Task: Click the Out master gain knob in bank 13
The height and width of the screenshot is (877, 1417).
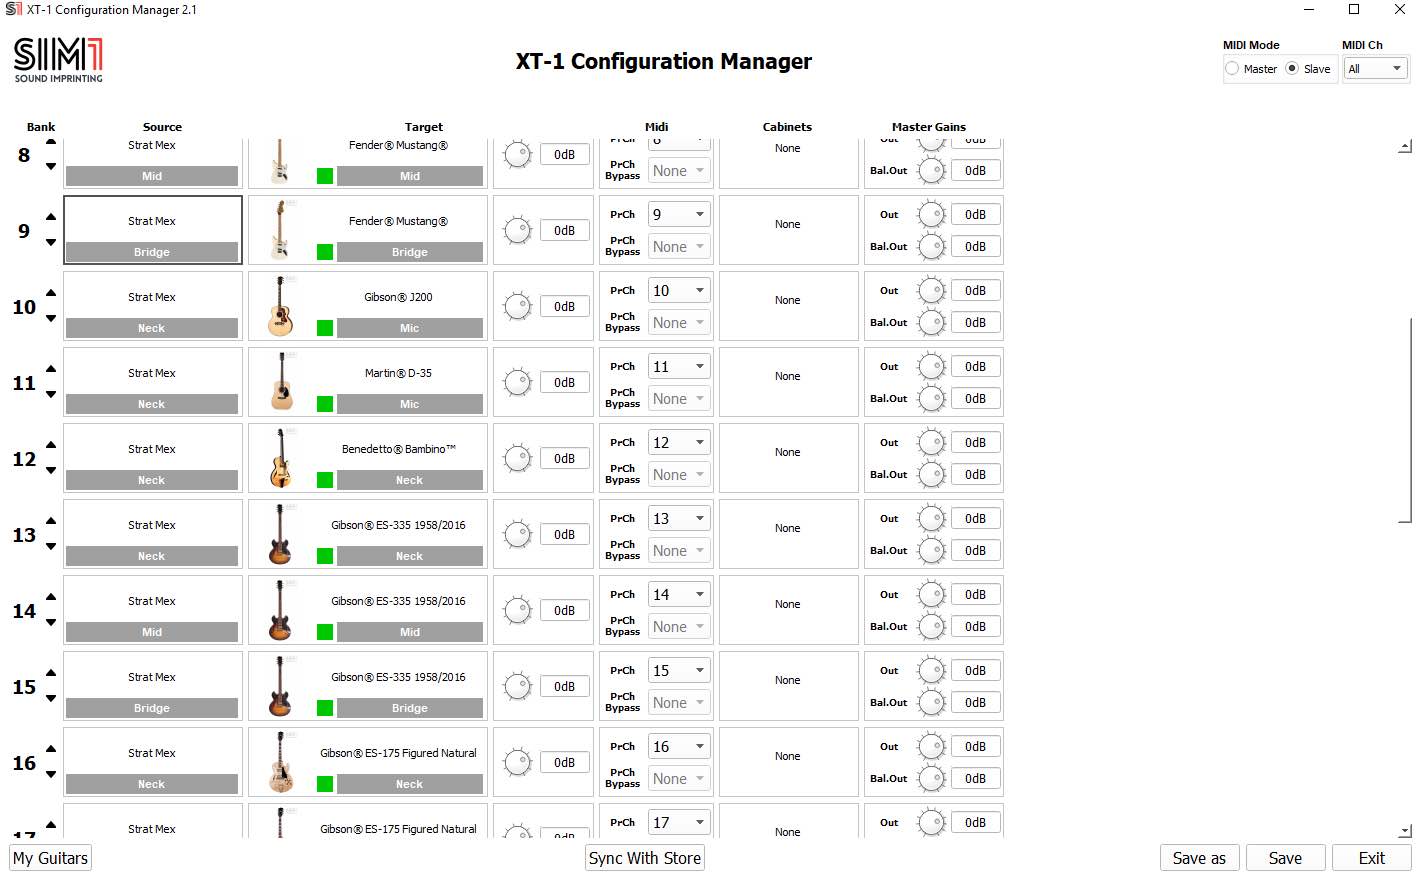Action: click(x=932, y=518)
